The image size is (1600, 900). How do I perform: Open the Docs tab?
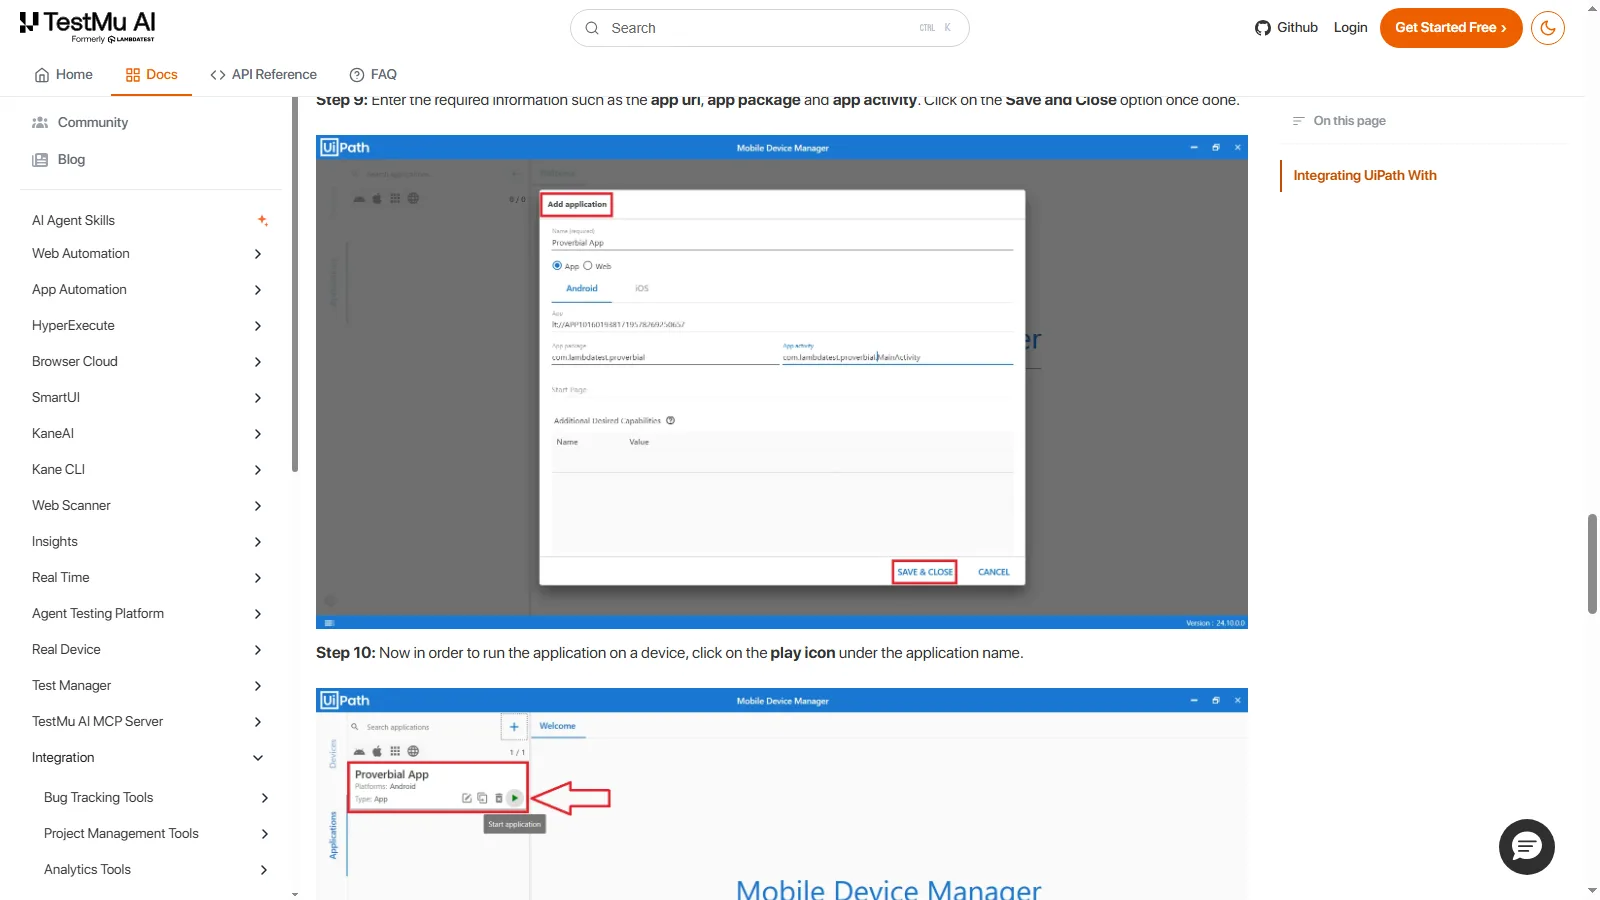click(151, 75)
